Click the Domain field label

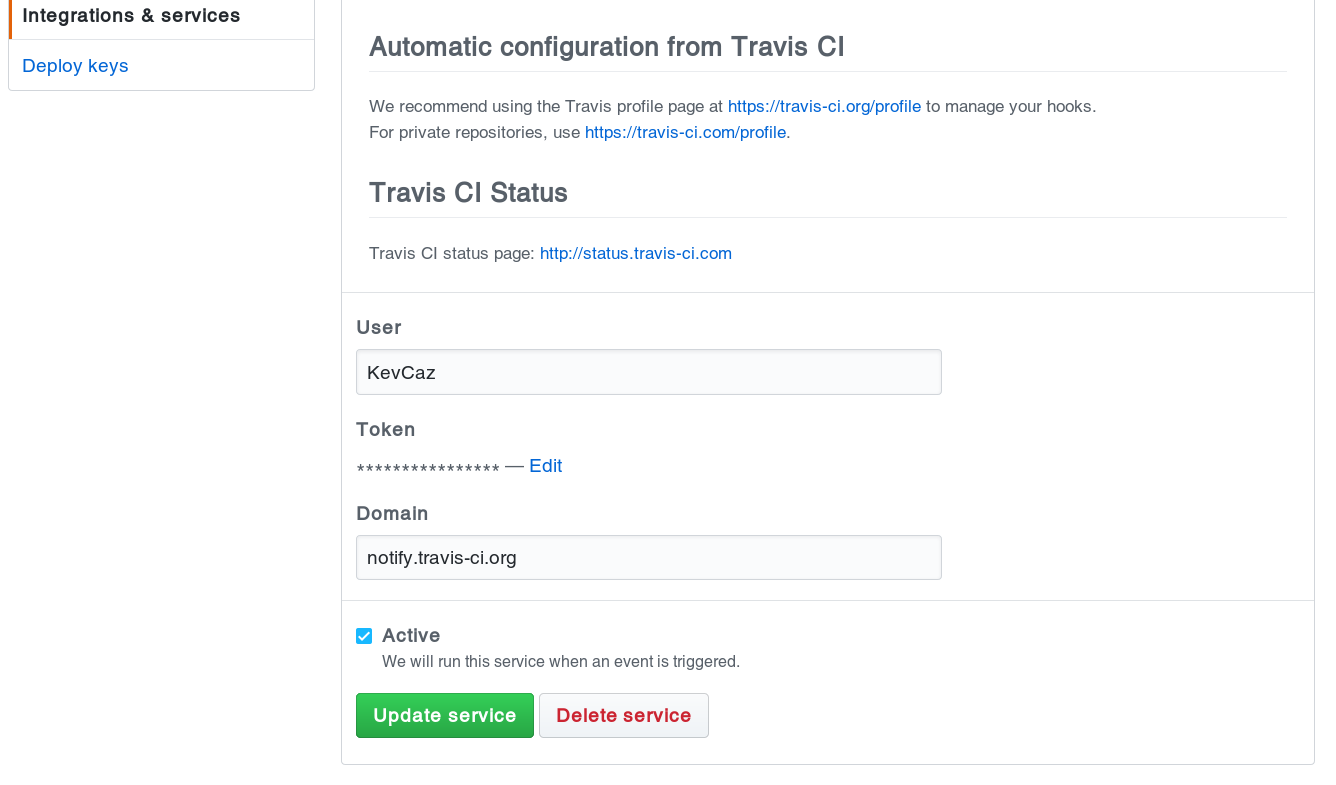[392, 514]
